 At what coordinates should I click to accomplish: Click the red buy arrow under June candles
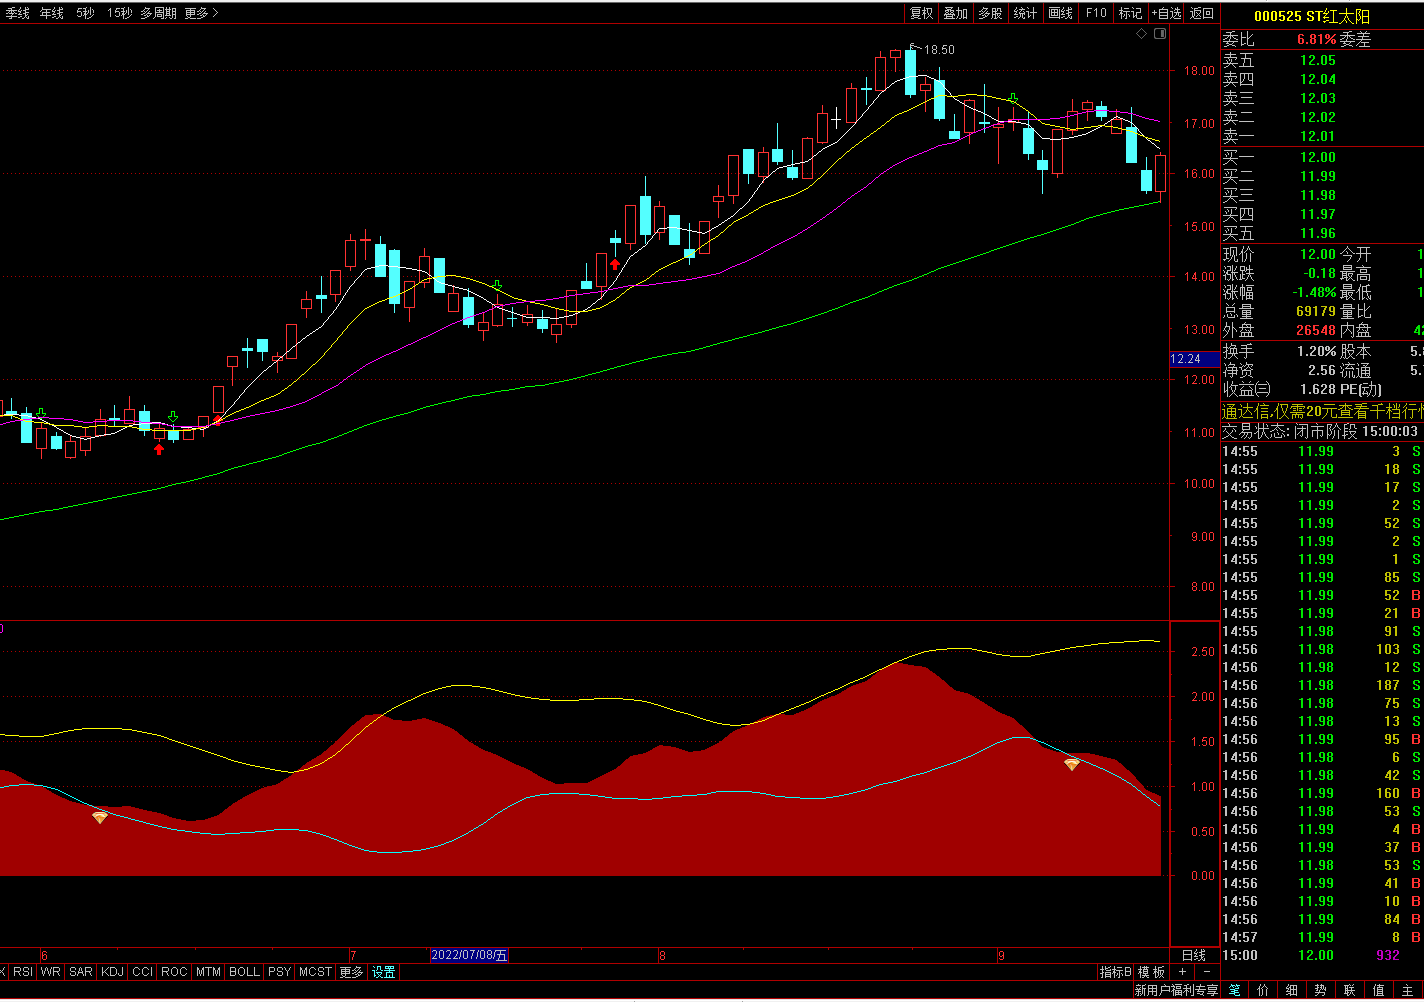[x=158, y=449]
